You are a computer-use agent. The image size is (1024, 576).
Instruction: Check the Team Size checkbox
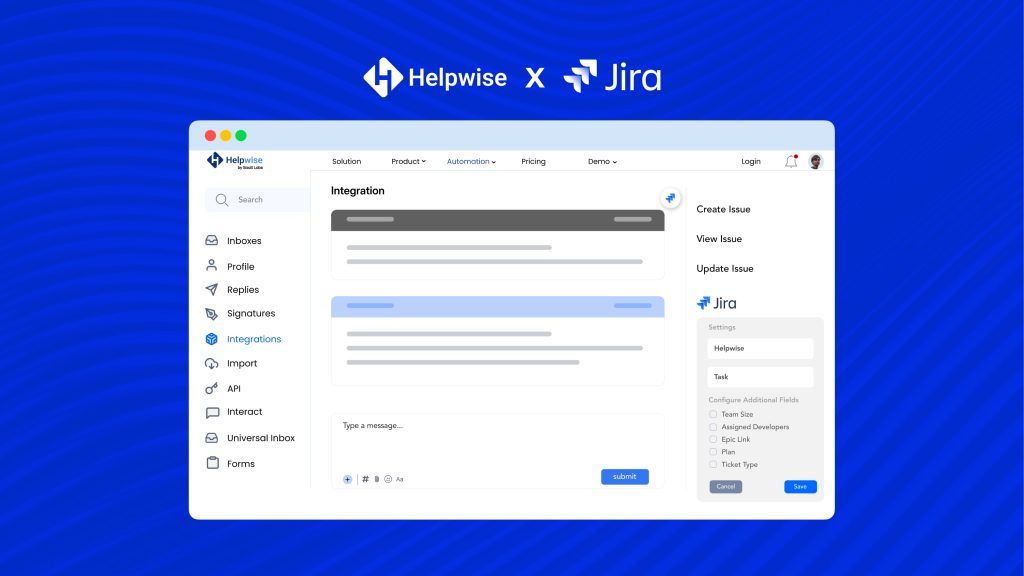pyautogui.click(x=713, y=414)
